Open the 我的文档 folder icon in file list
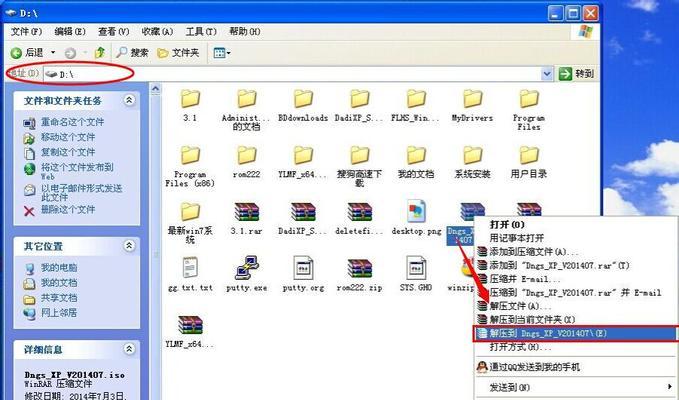This screenshot has width=679, height=400. 416,162
